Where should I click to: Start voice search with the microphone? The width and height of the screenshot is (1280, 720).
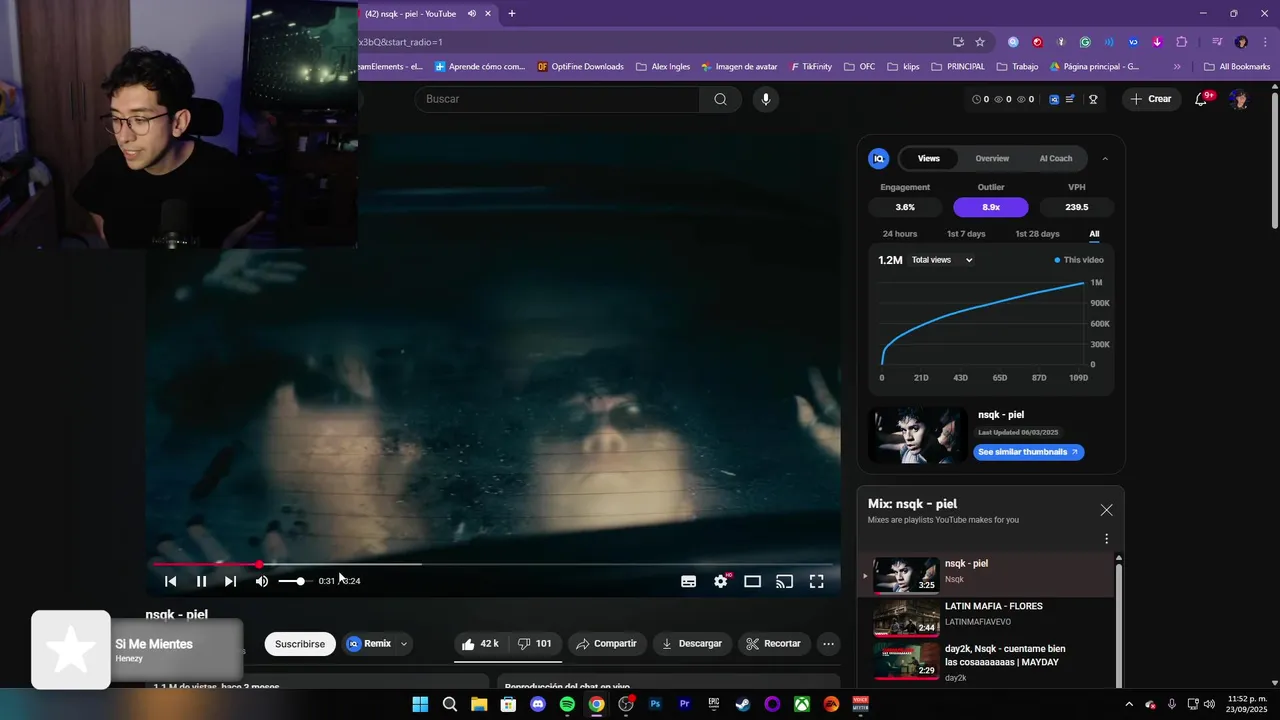(766, 99)
